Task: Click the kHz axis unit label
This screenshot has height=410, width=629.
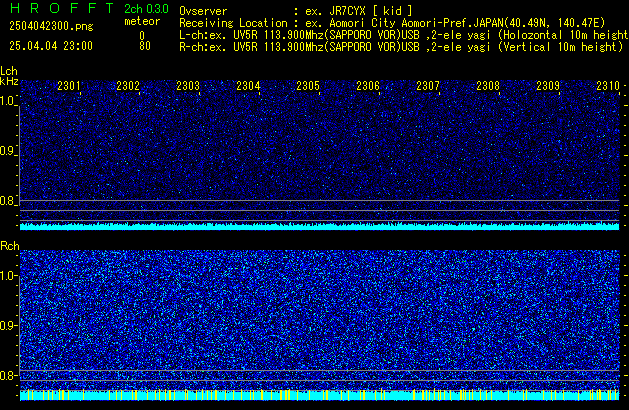Action: pos(9,81)
